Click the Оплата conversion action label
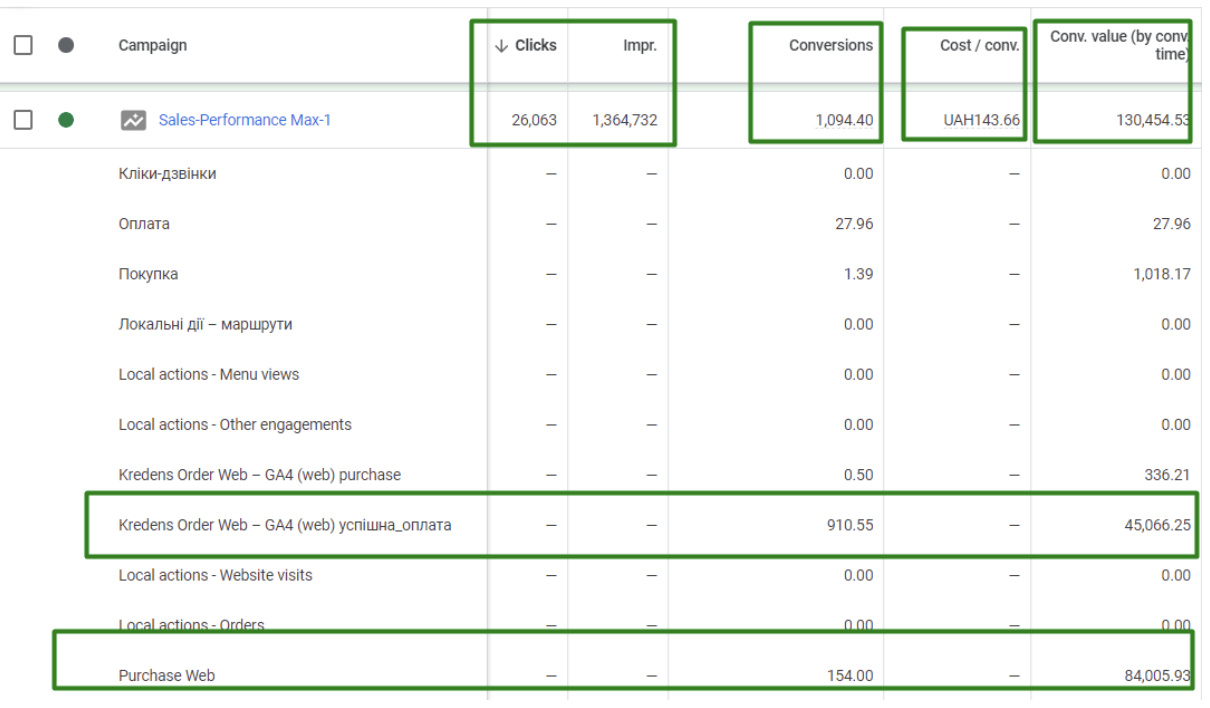This screenshot has width=1210, height=708. click(x=144, y=224)
